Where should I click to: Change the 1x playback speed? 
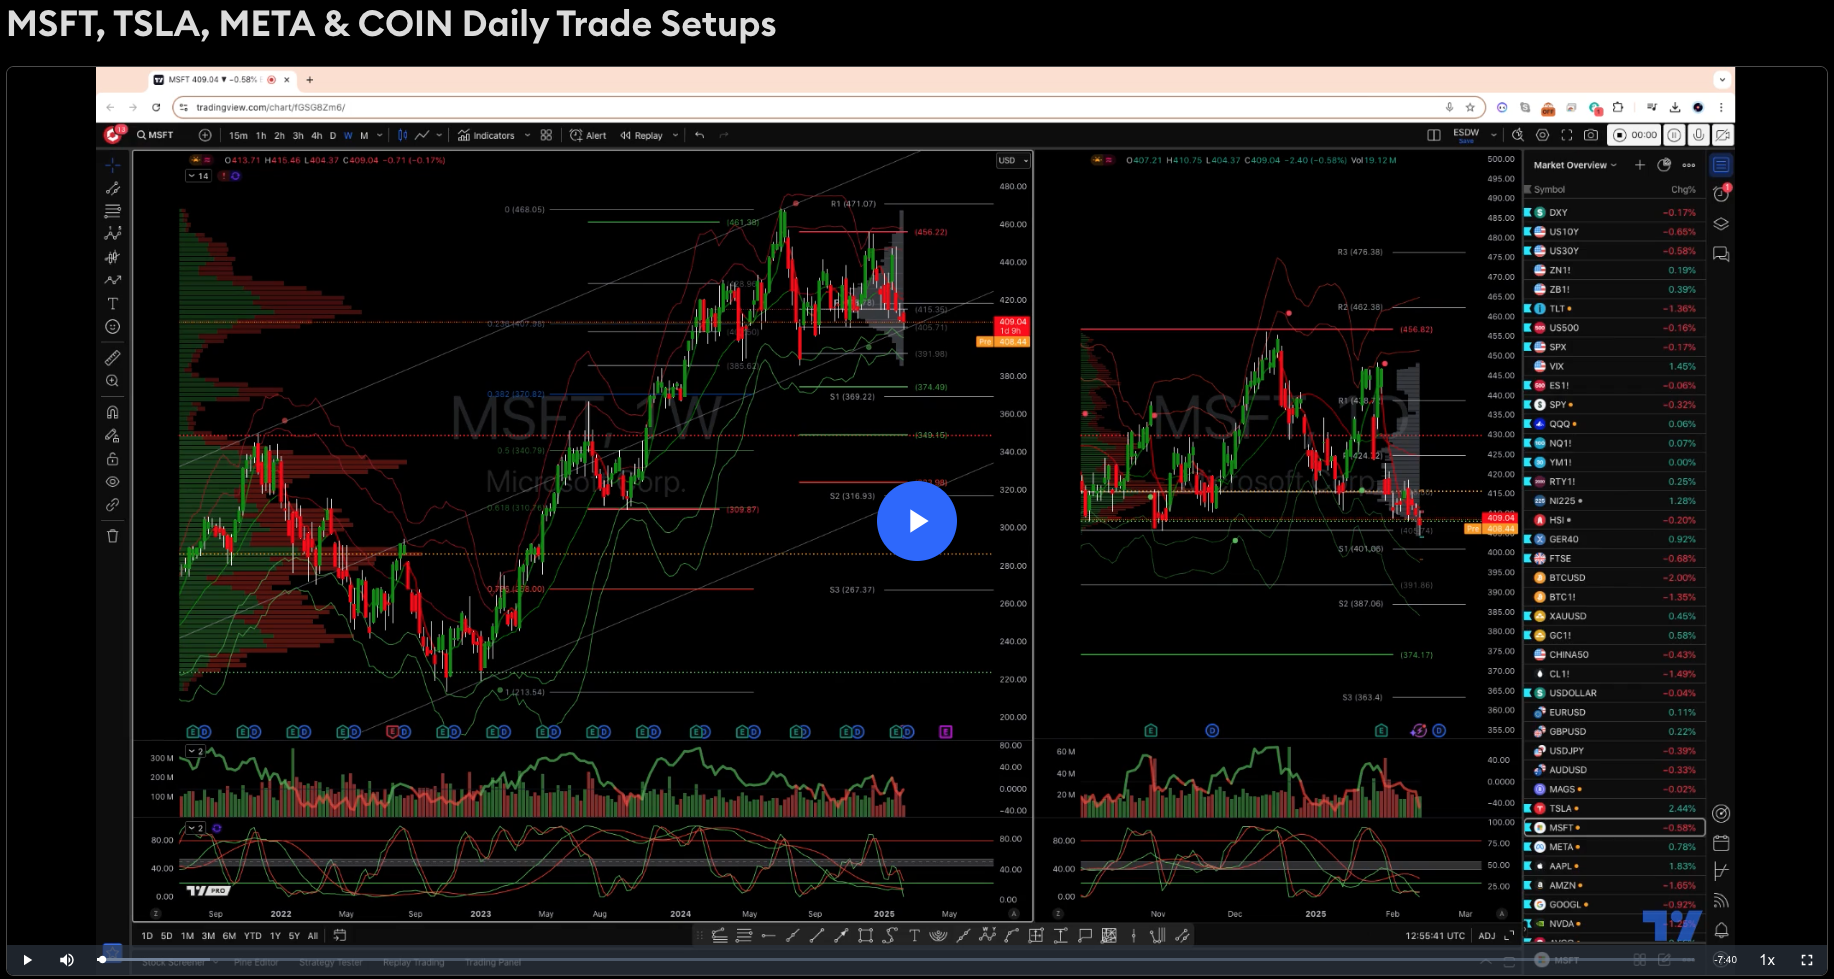(x=1767, y=960)
